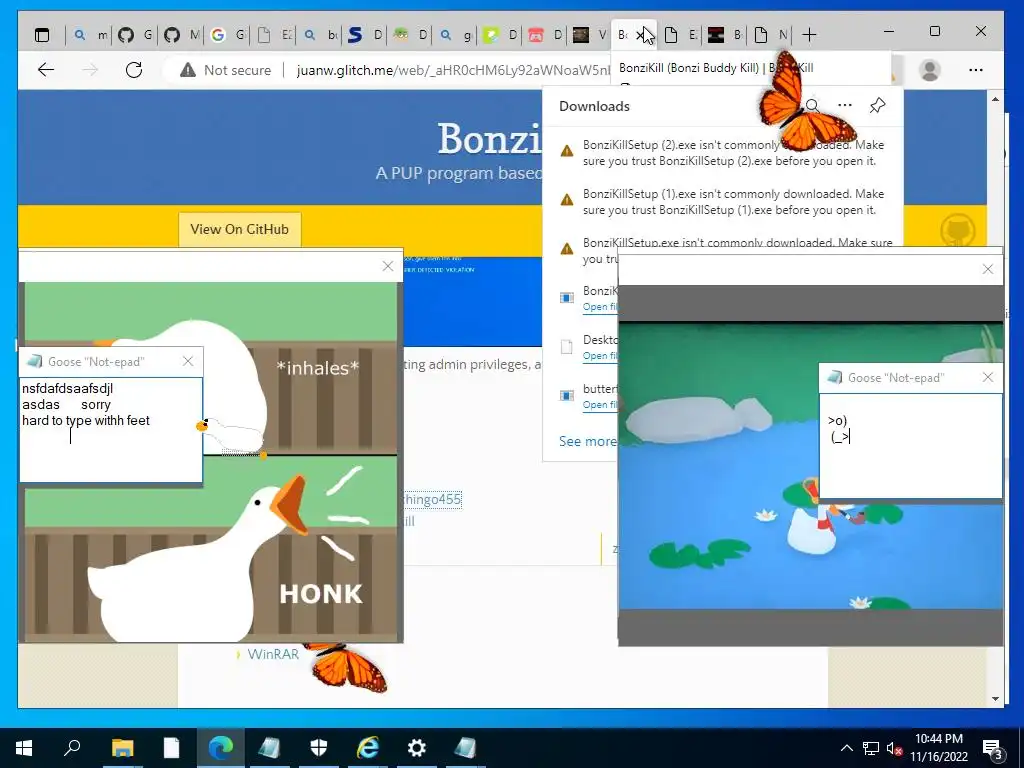
Task: Switch to the dark thumbnail tab labeled V
Action: point(590,35)
